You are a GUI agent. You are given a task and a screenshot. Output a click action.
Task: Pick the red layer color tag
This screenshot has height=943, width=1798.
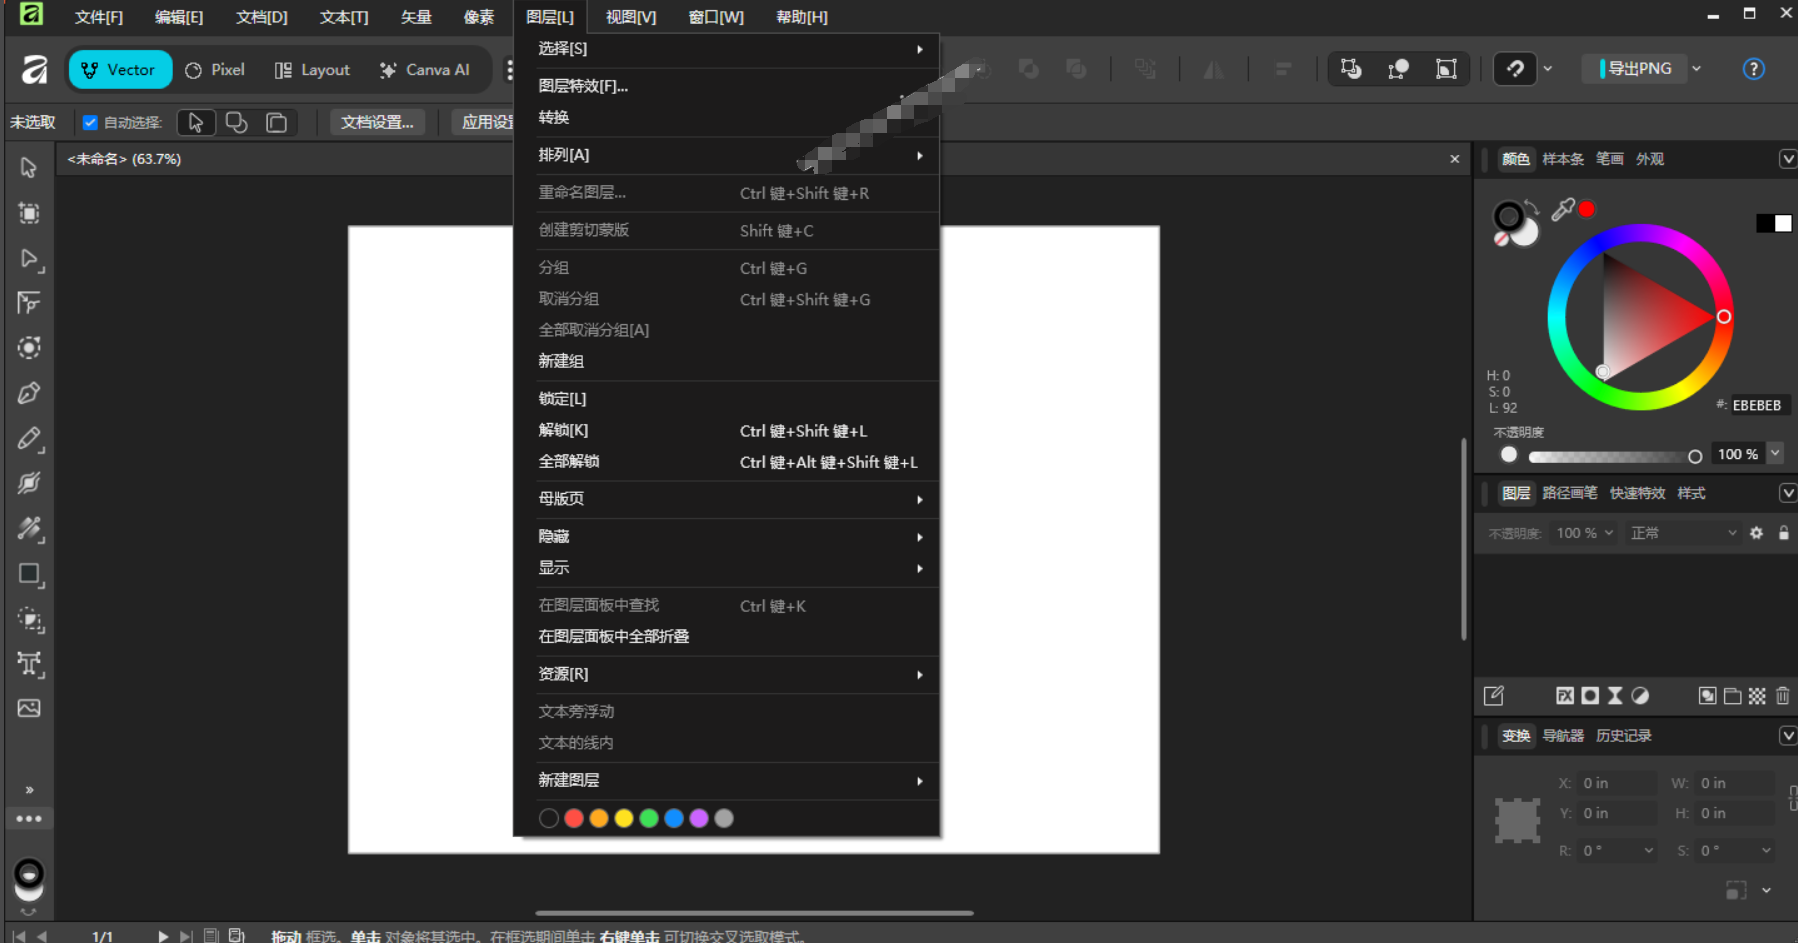tap(574, 819)
